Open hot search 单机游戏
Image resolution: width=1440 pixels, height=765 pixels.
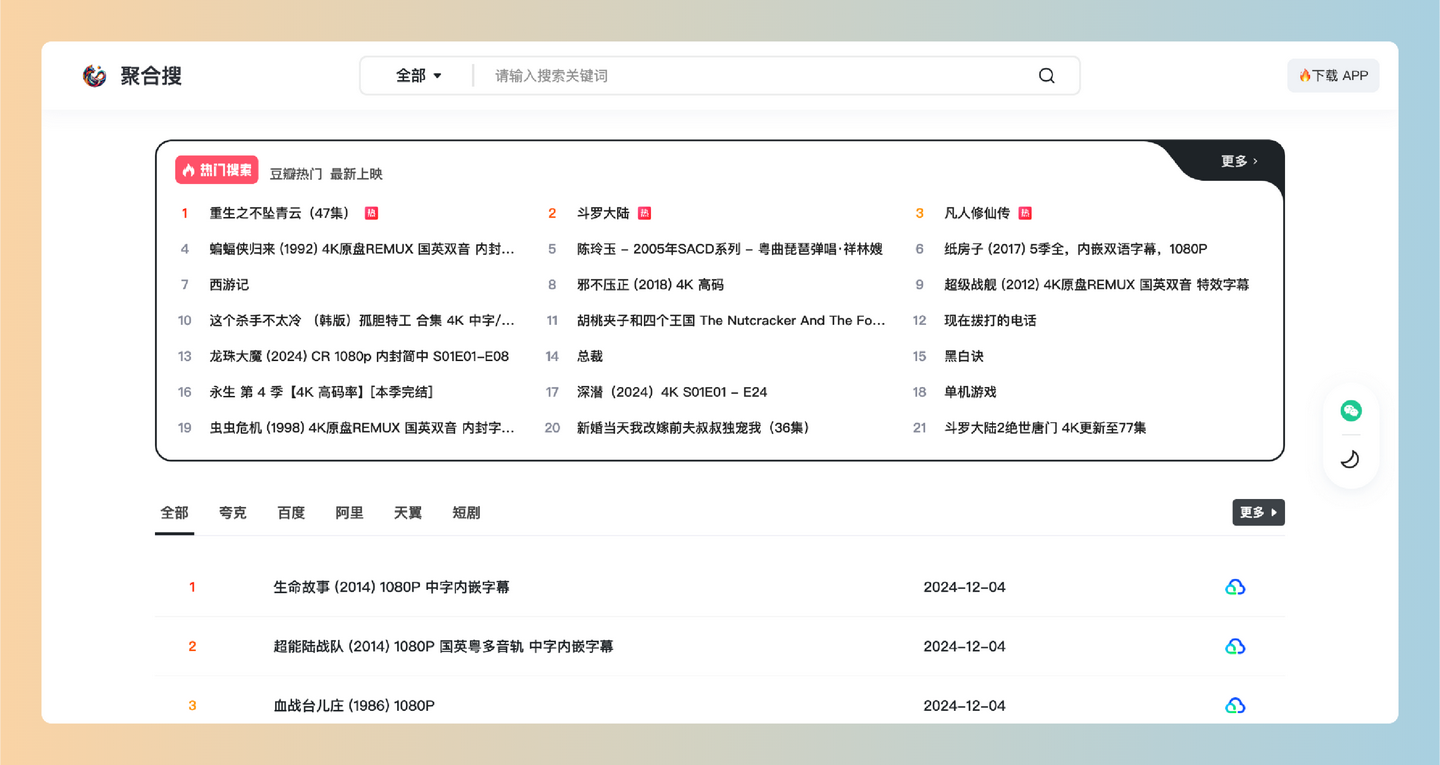pos(970,392)
